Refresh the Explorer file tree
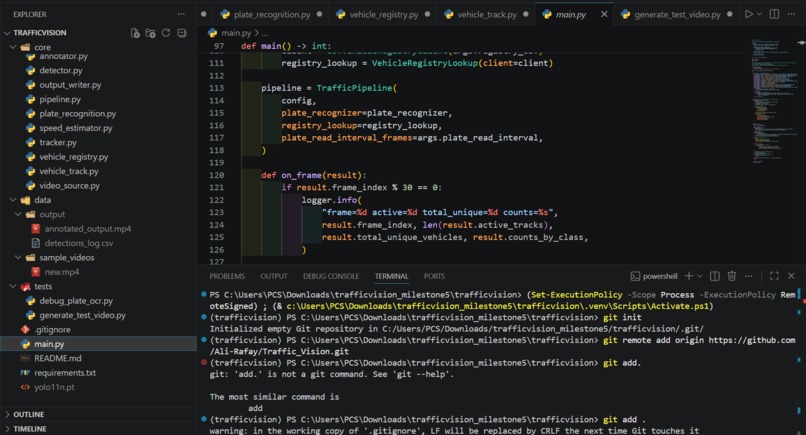Screen dimensions: 806x435 point(166,33)
